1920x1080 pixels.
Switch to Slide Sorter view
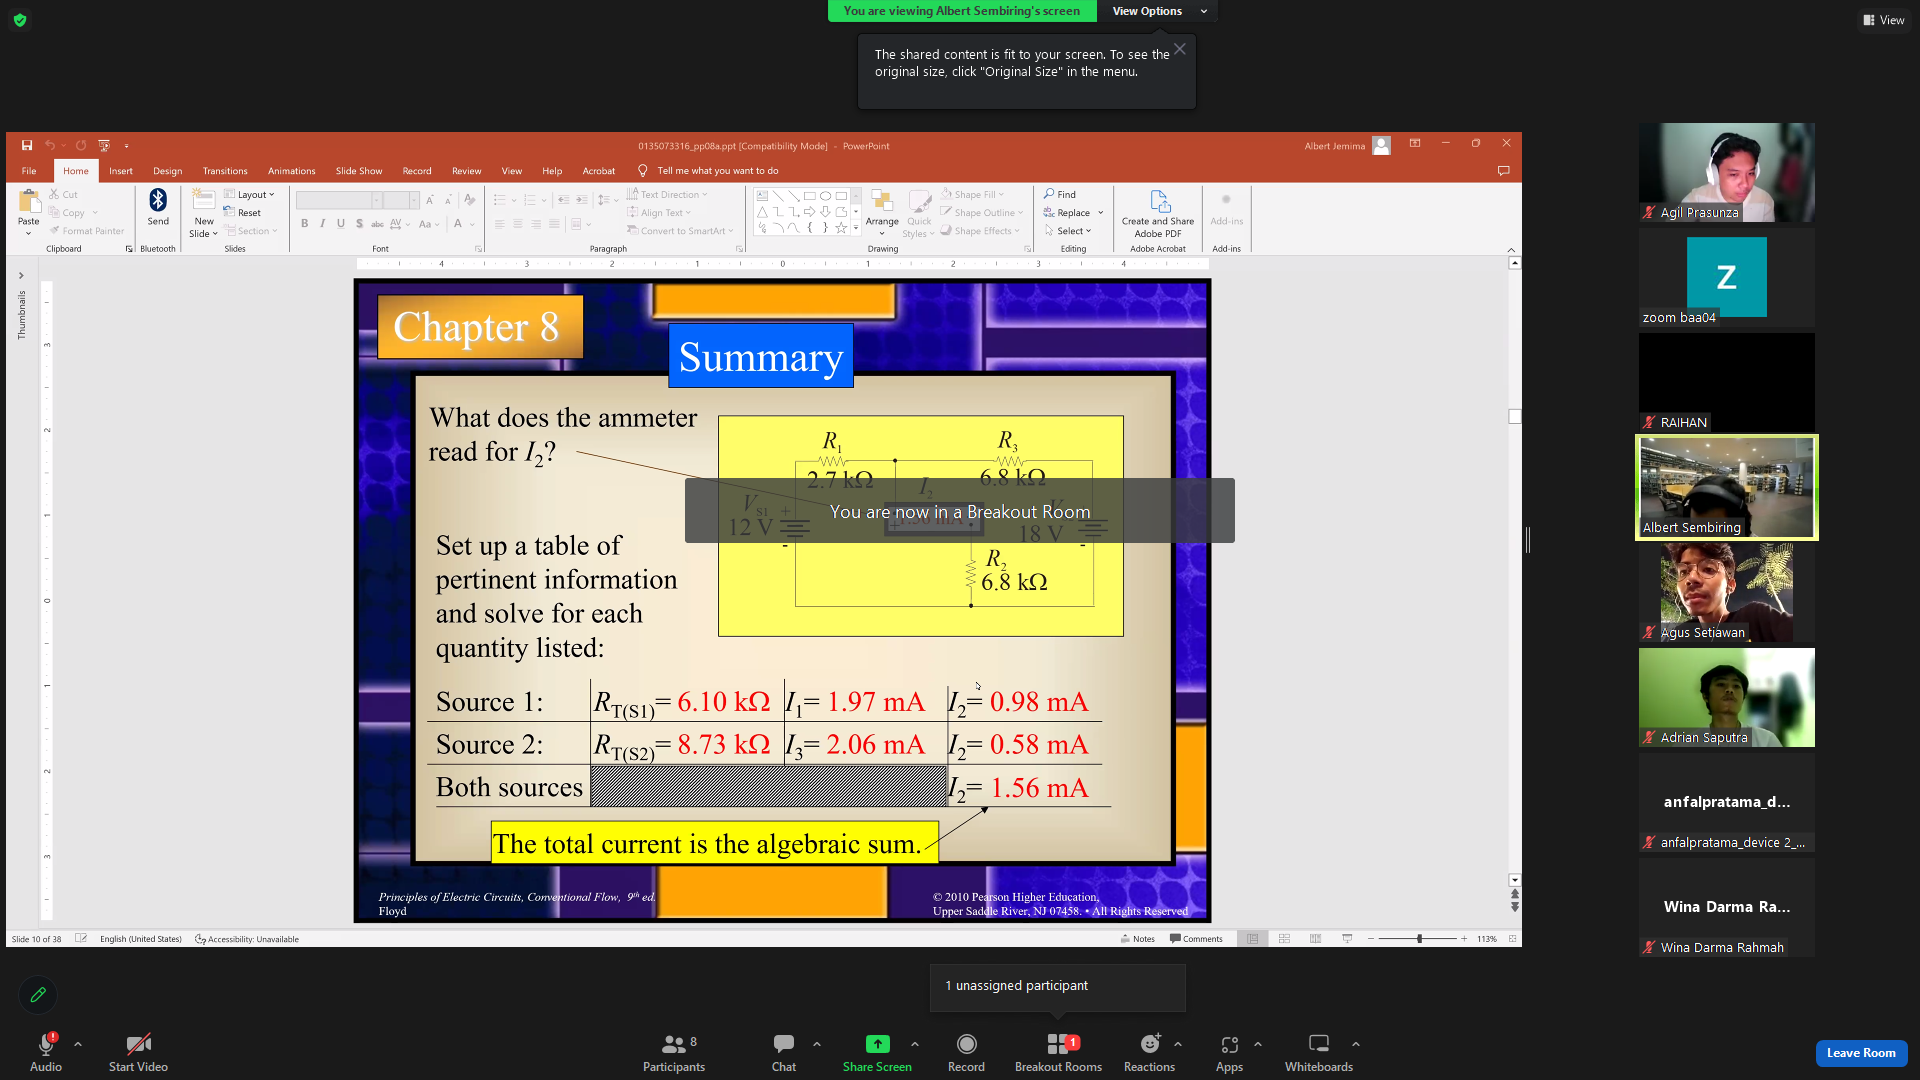1285,939
